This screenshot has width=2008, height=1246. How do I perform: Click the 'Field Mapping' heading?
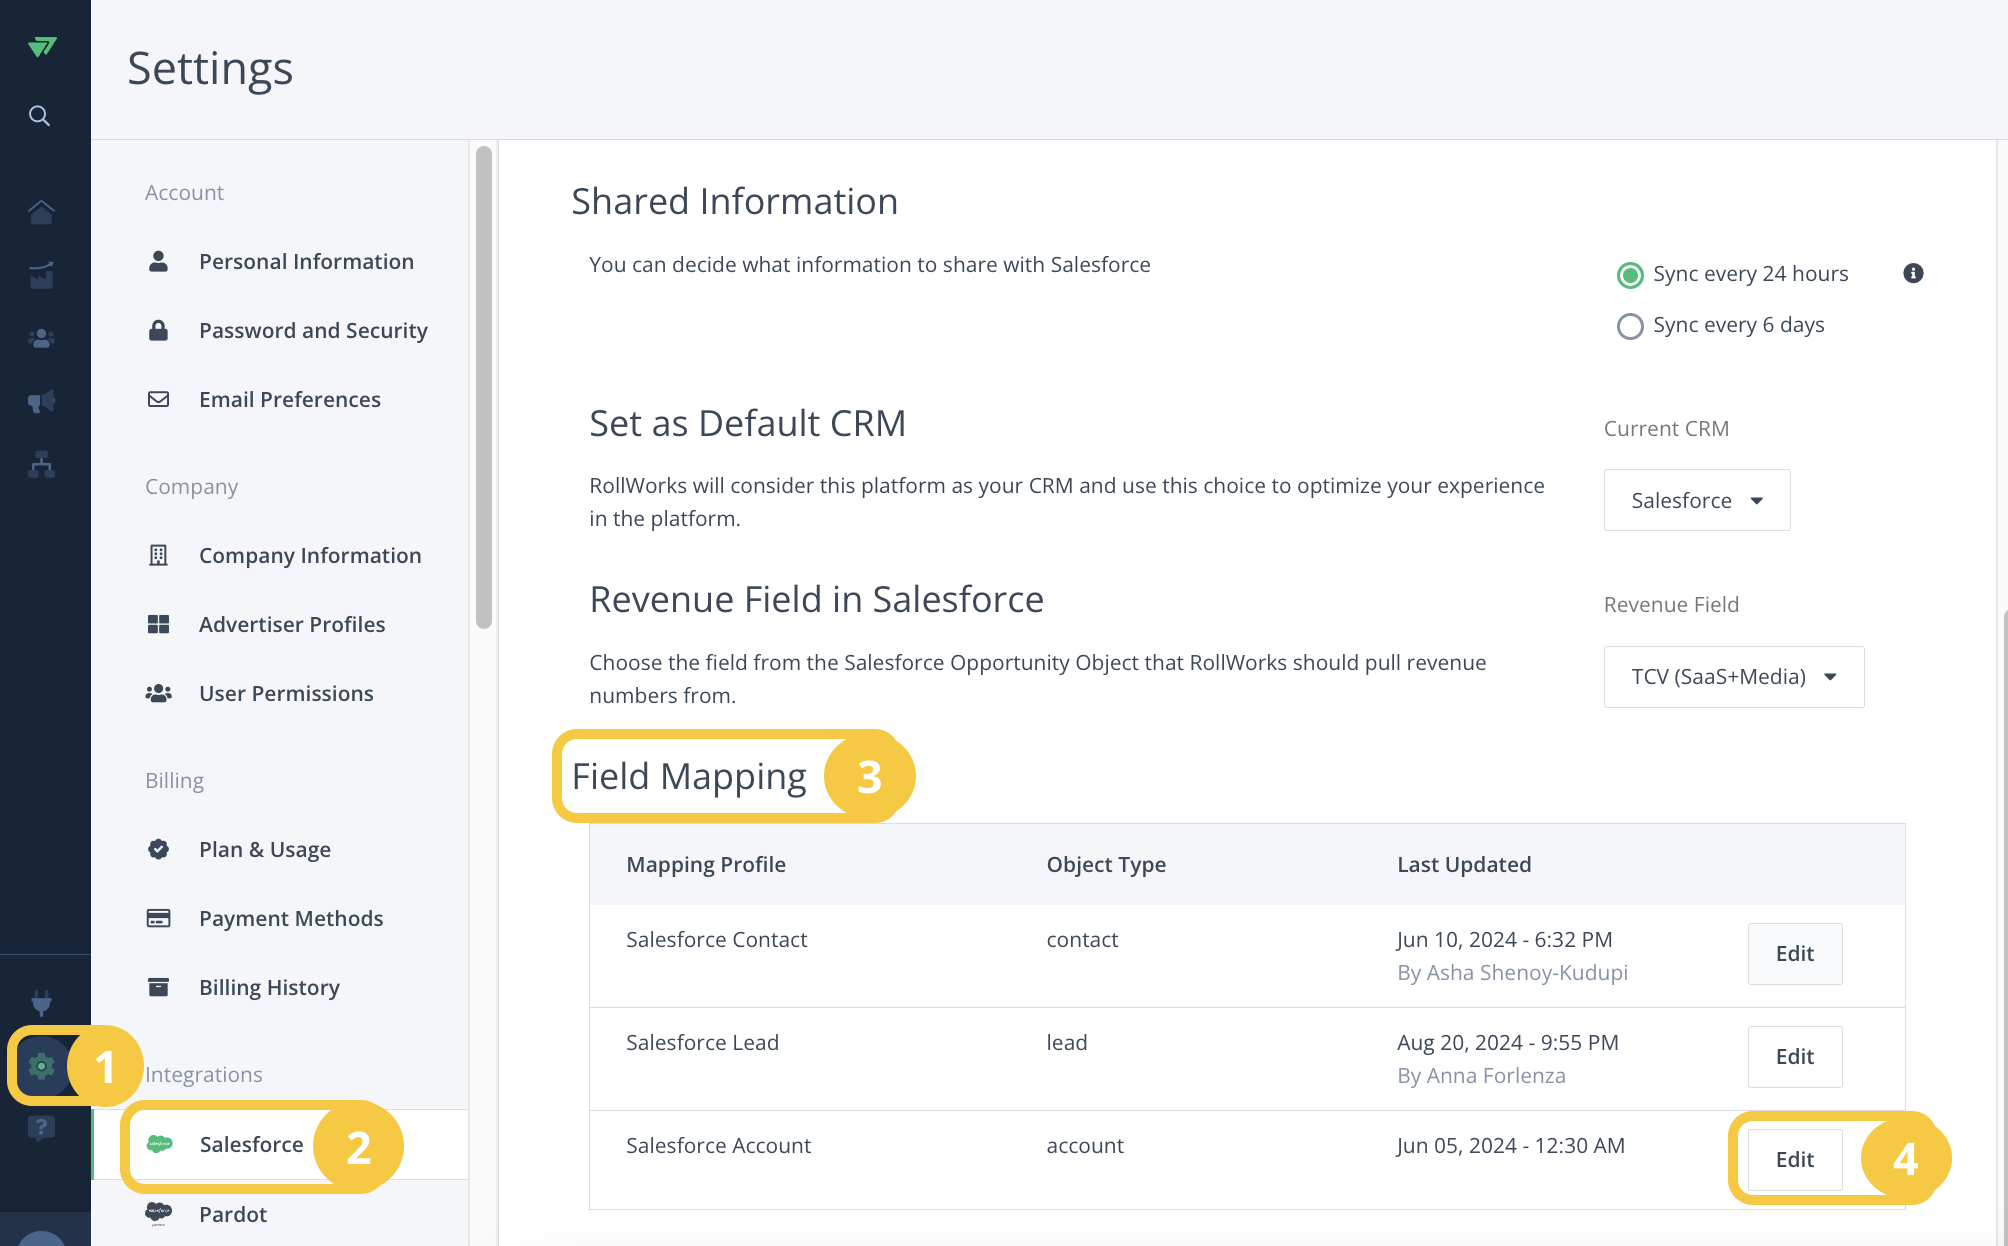[x=689, y=776]
